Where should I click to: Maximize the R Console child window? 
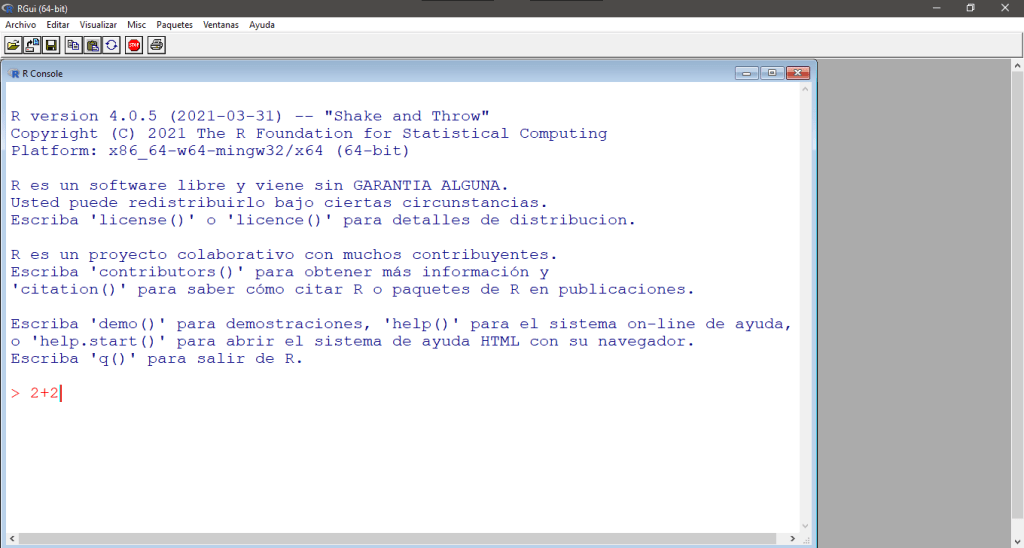772,73
